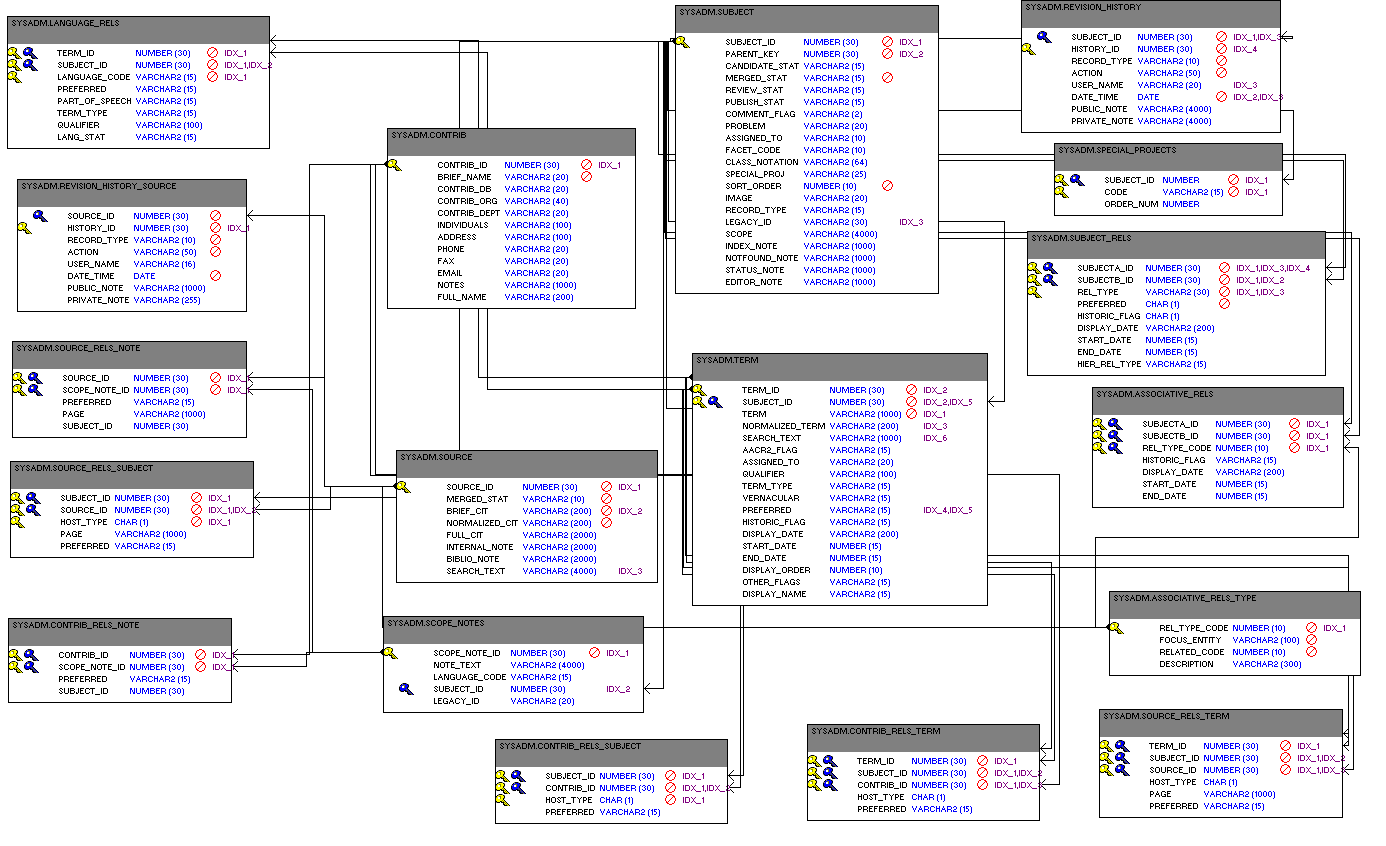Viewport: 1386px width, 846px height.
Task: Click the HIER_REL_TYPE column in SUBJECT_RELS
Action: coord(1110,364)
